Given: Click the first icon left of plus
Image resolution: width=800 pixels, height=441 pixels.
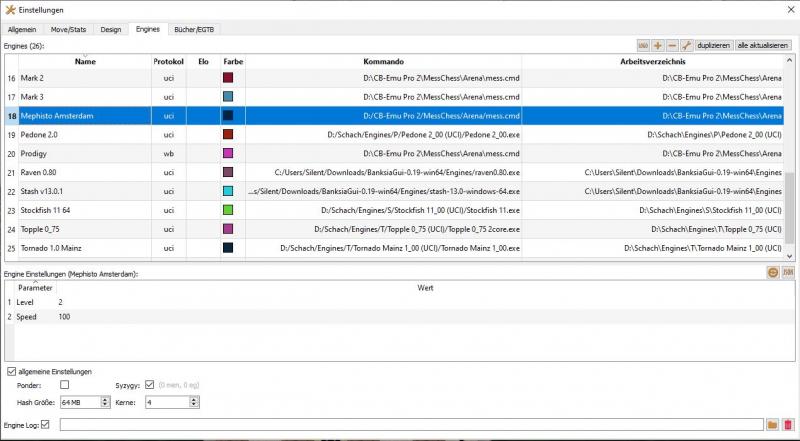Looking at the screenshot, I should [x=643, y=46].
